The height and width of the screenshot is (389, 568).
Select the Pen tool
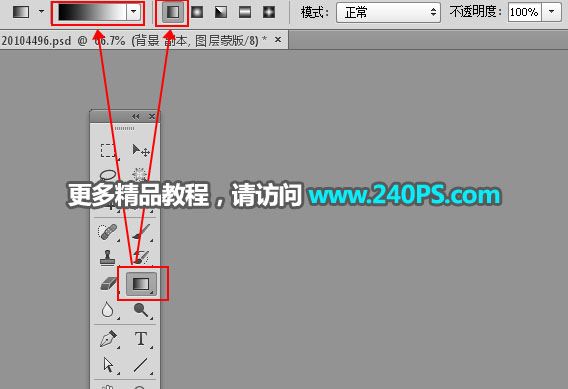click(108, 339)
